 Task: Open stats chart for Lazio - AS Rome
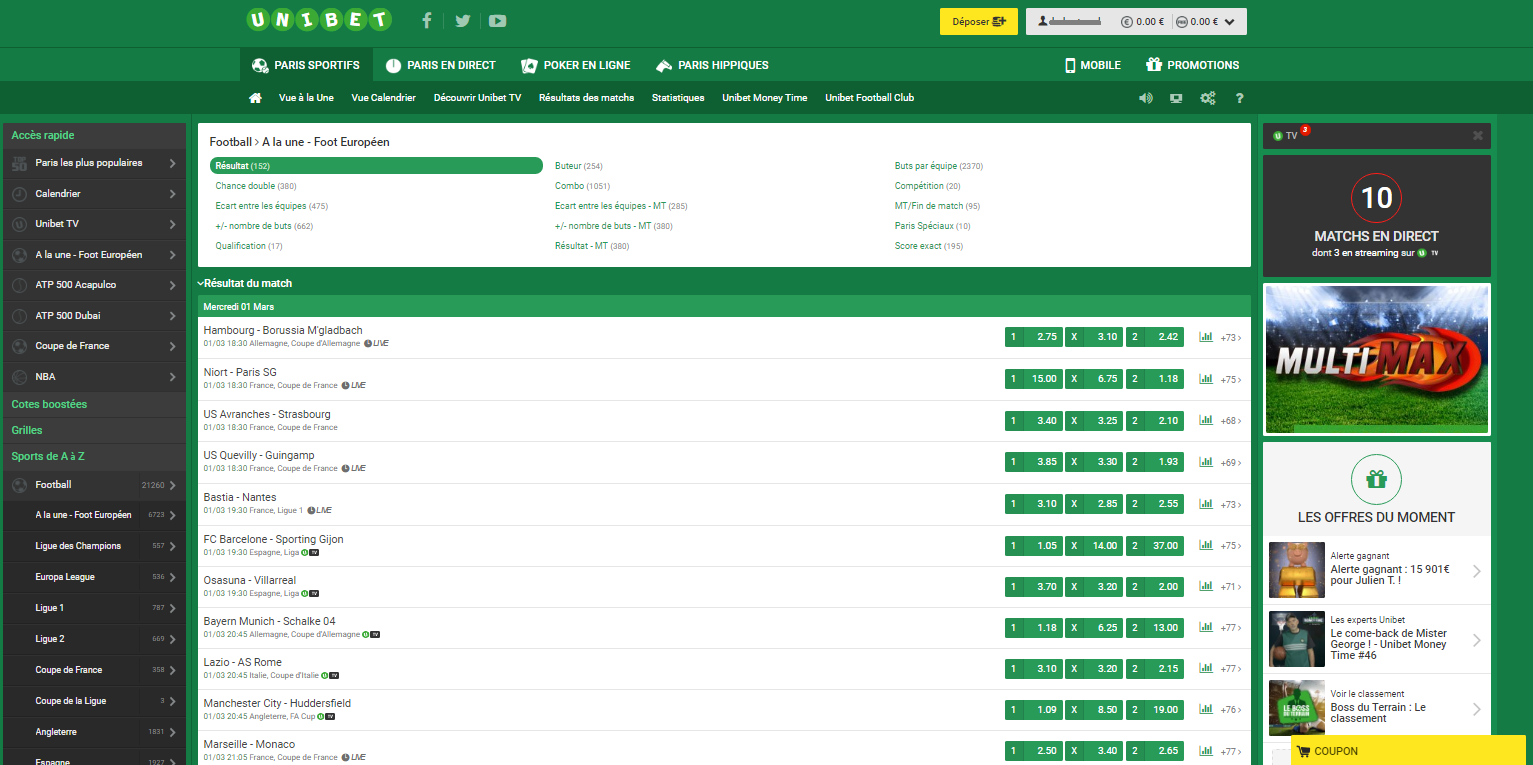click(x=1206, y=669)
